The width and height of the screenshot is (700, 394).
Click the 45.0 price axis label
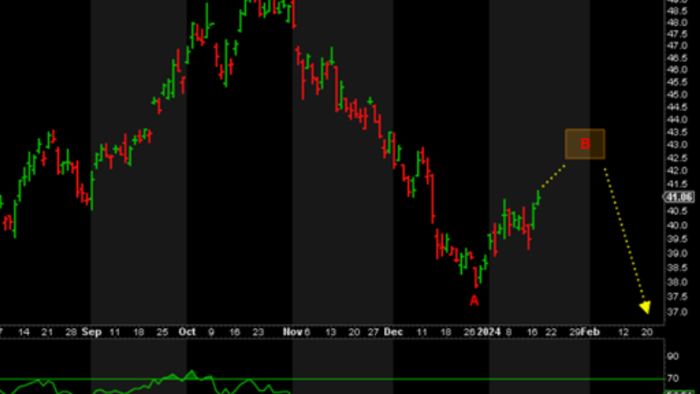pyautogui.click(x=677, y=95)
